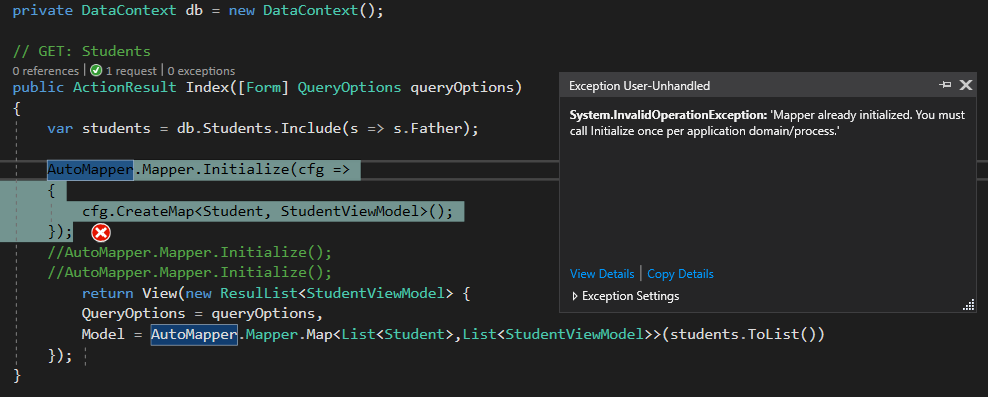Click the highlighted AutoMapper in Mapper.Initialize line
988x397 pixels.
(90, 170)
